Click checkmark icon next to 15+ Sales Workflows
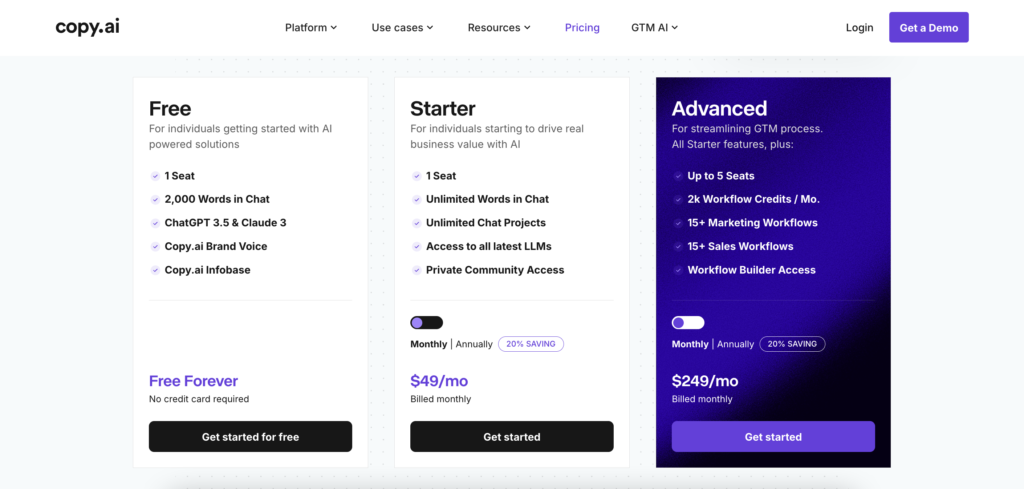 [x=677, y=246]
